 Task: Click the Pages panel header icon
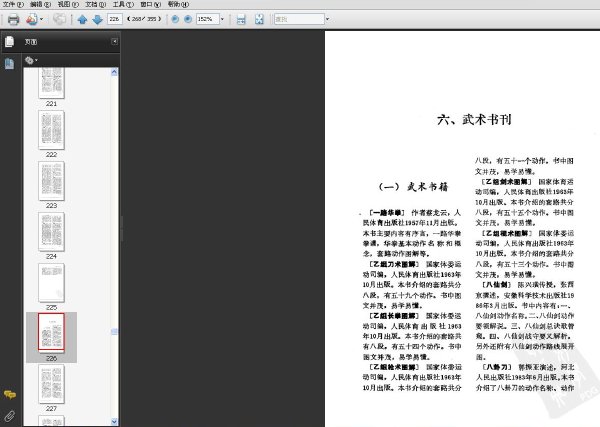(10, 41)
